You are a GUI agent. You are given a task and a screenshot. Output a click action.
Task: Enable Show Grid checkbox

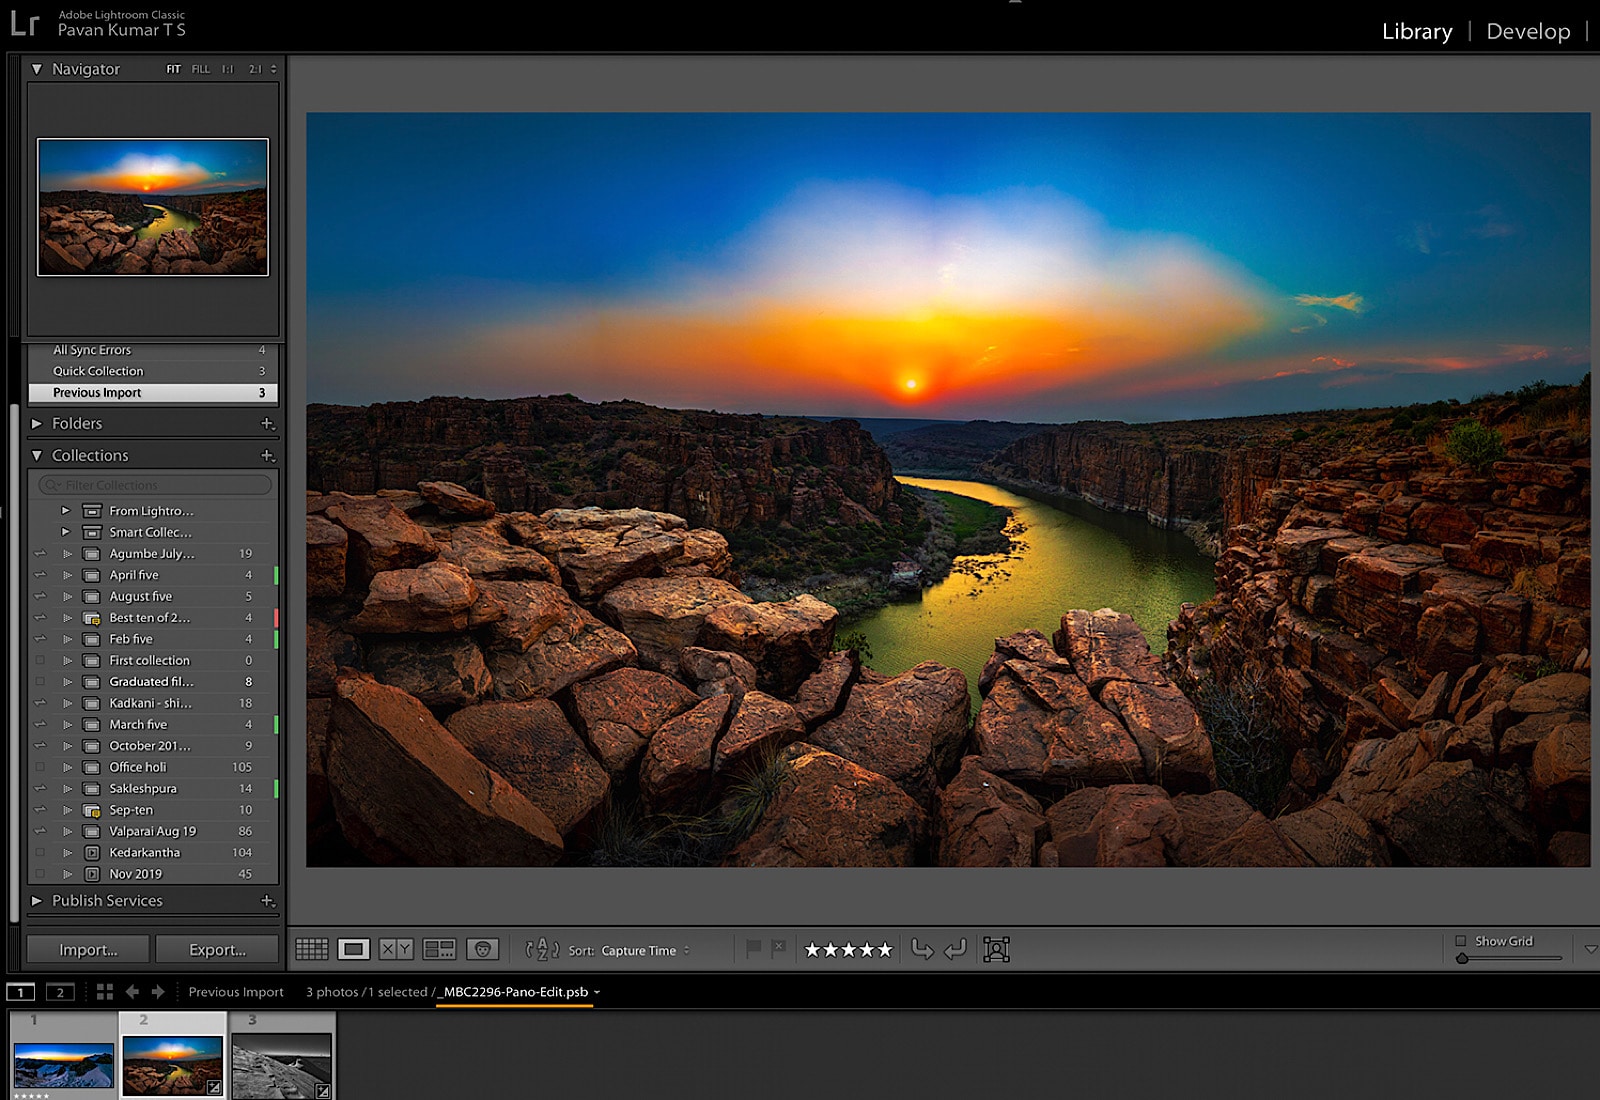1461,941
